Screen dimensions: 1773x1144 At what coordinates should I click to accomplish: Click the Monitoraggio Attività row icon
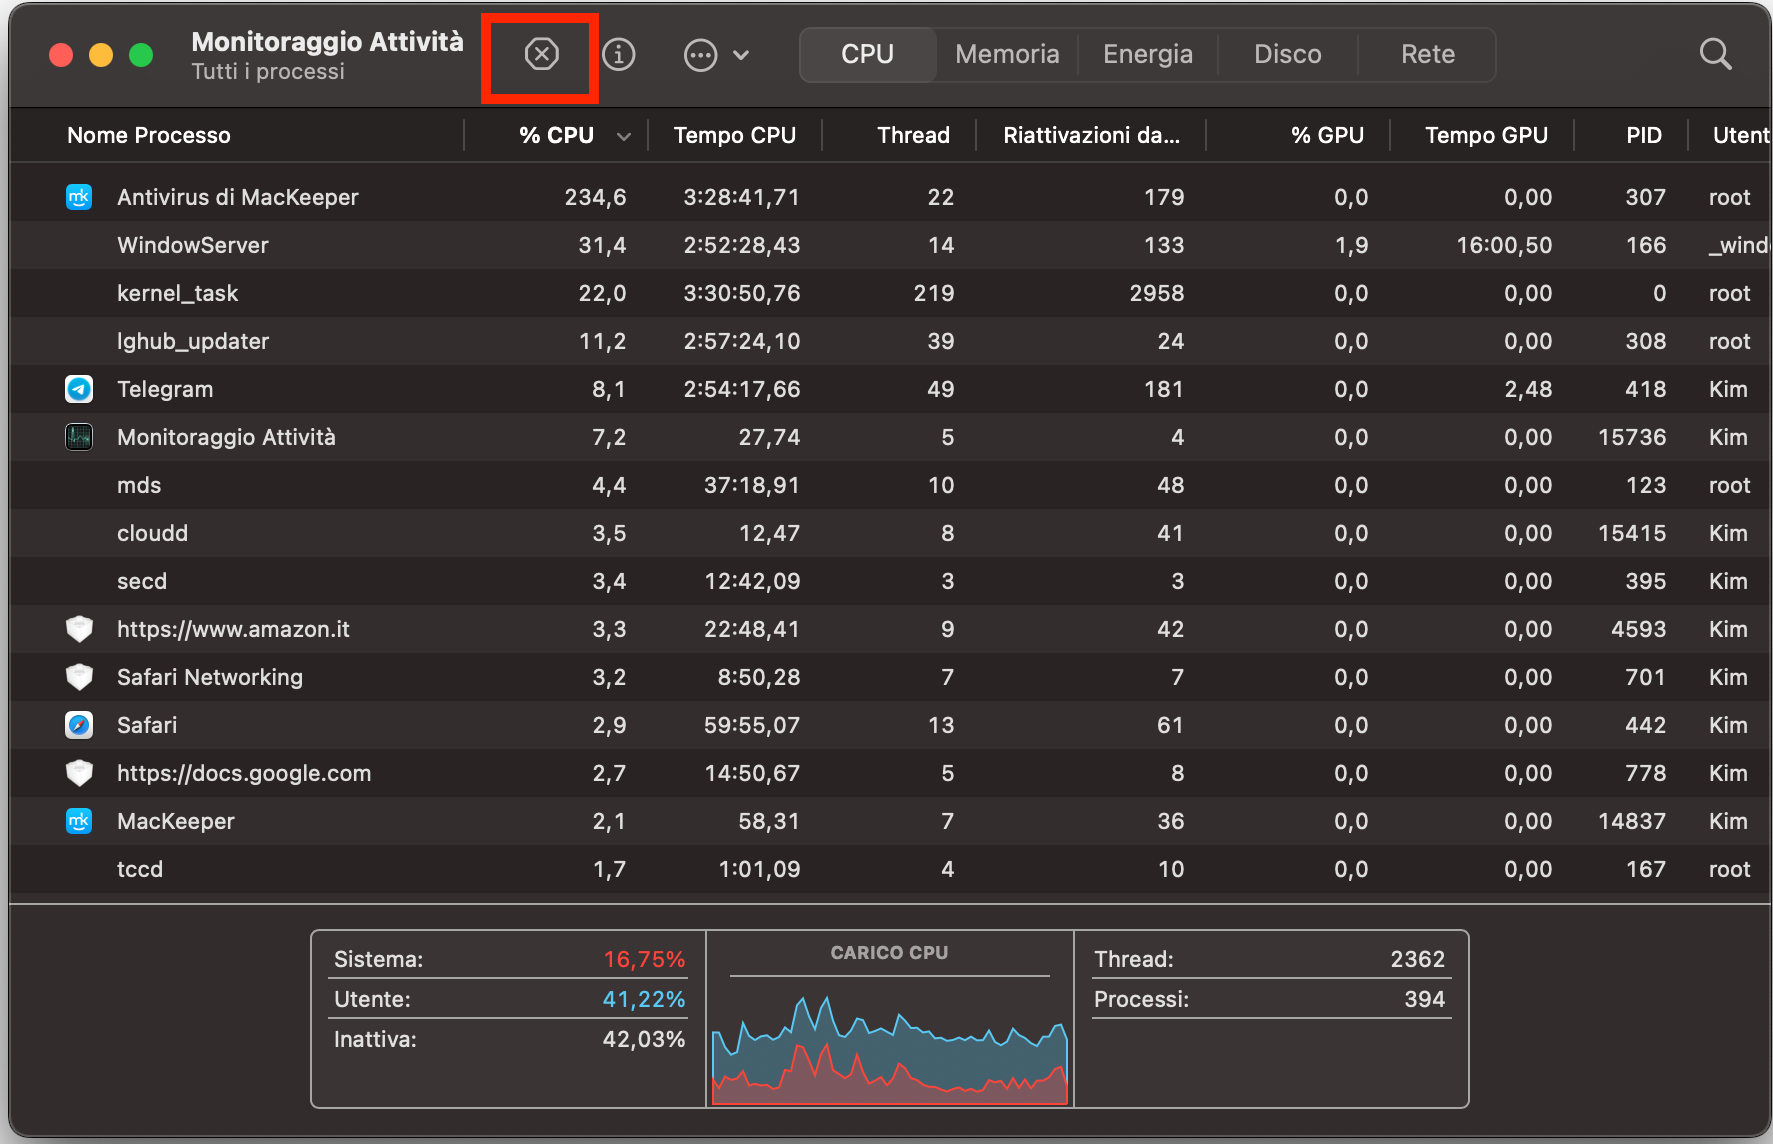pos(79,437)
